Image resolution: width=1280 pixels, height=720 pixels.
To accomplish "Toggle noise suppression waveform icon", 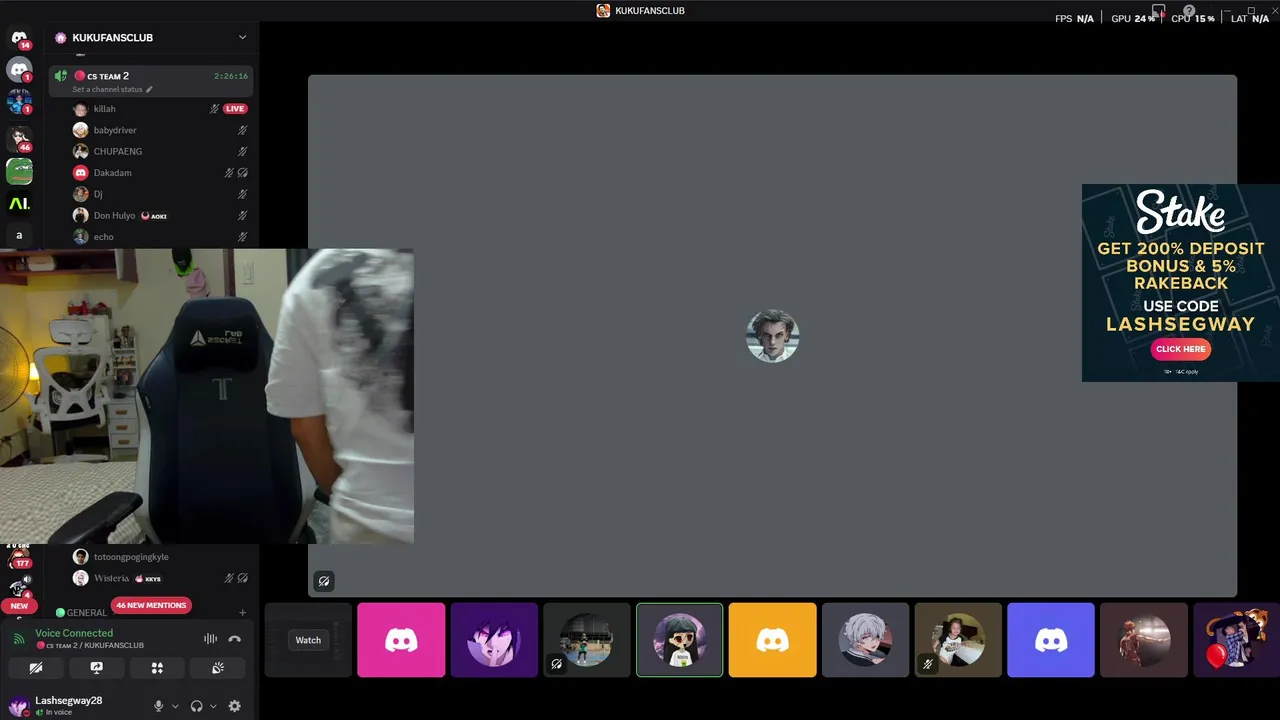I will point(210,639).
